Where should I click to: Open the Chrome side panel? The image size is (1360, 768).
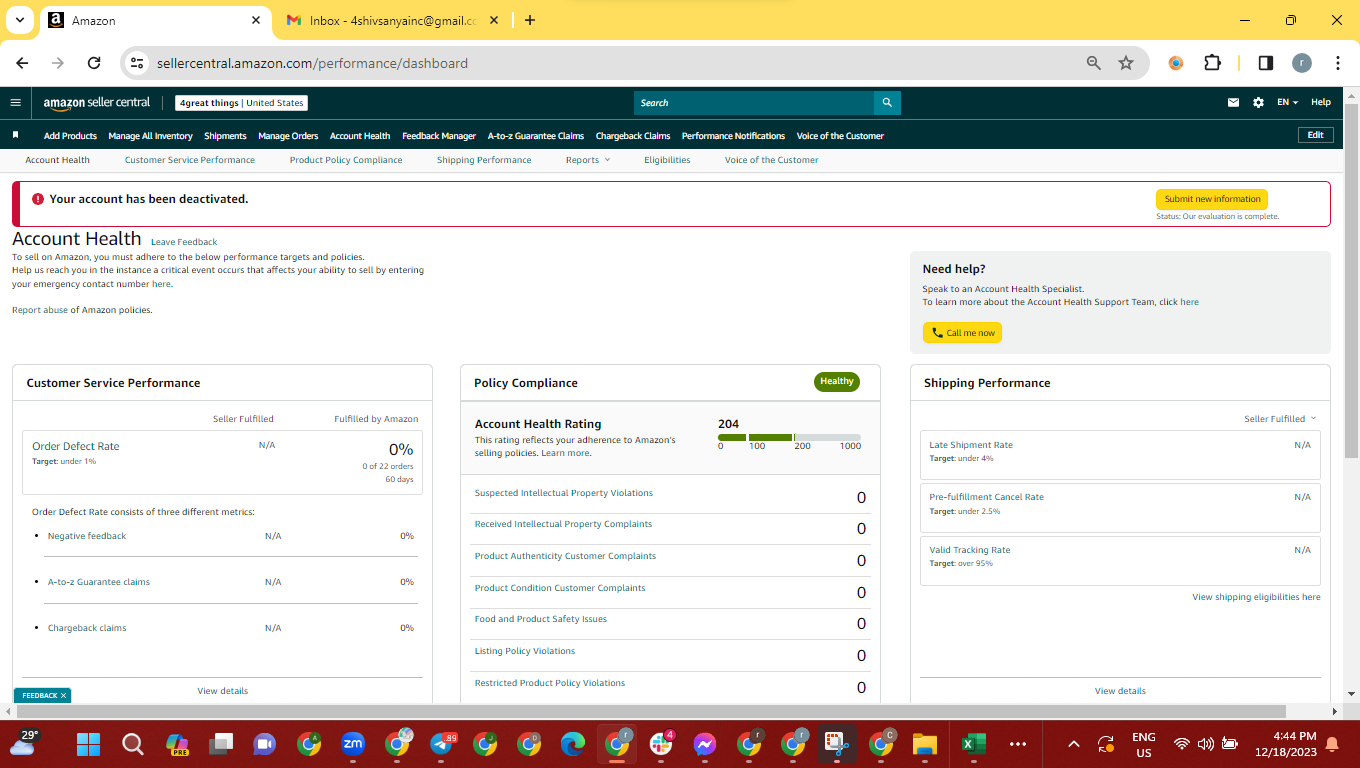(x=1265, y=63)
